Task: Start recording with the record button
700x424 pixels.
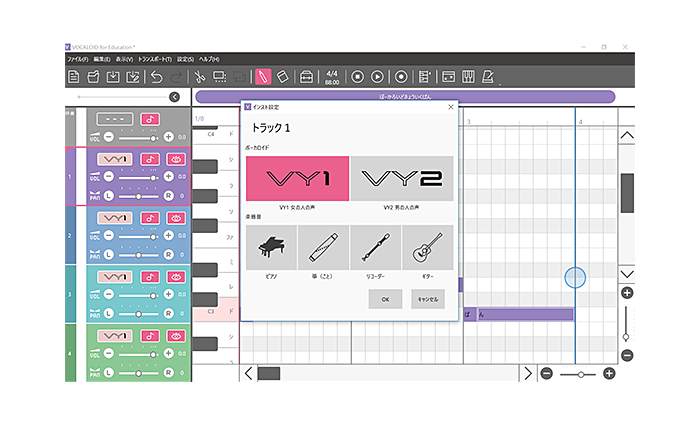Action: [401, 77]
